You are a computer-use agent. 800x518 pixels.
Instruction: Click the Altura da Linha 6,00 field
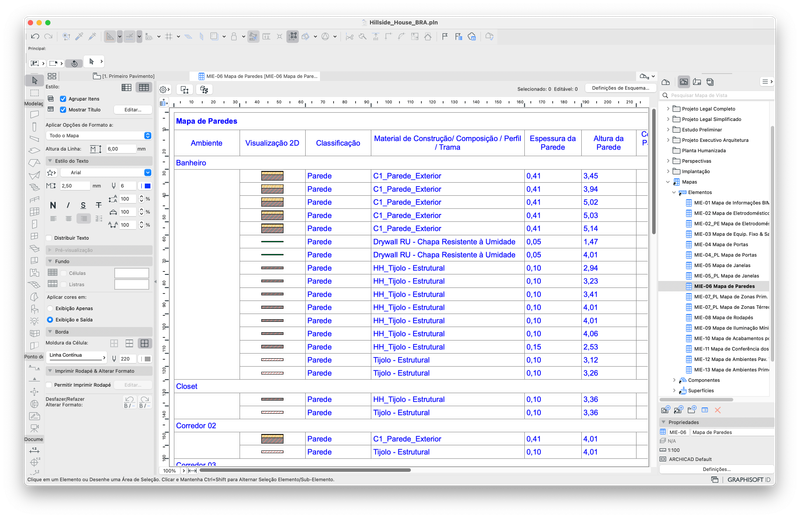(x=120, y=149)
